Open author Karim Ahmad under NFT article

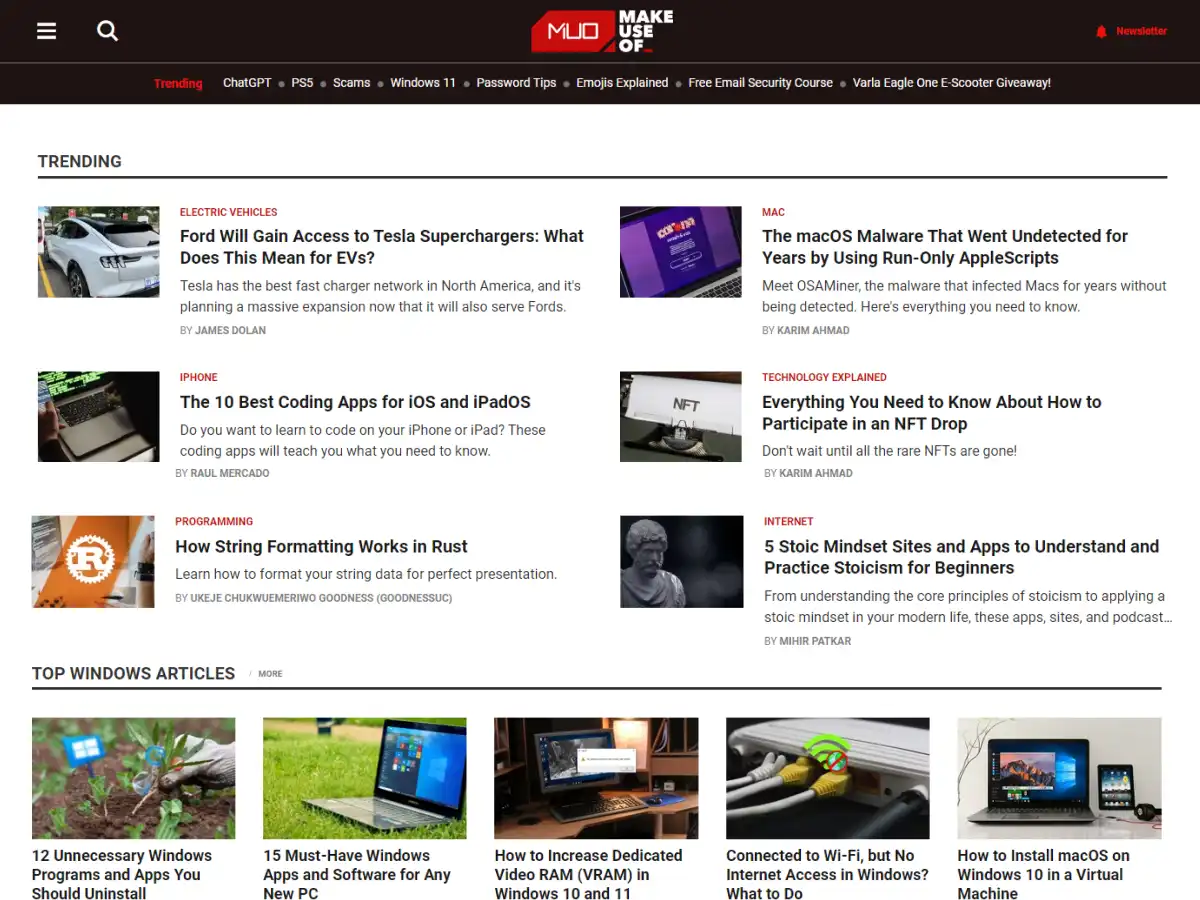point(816,473)
